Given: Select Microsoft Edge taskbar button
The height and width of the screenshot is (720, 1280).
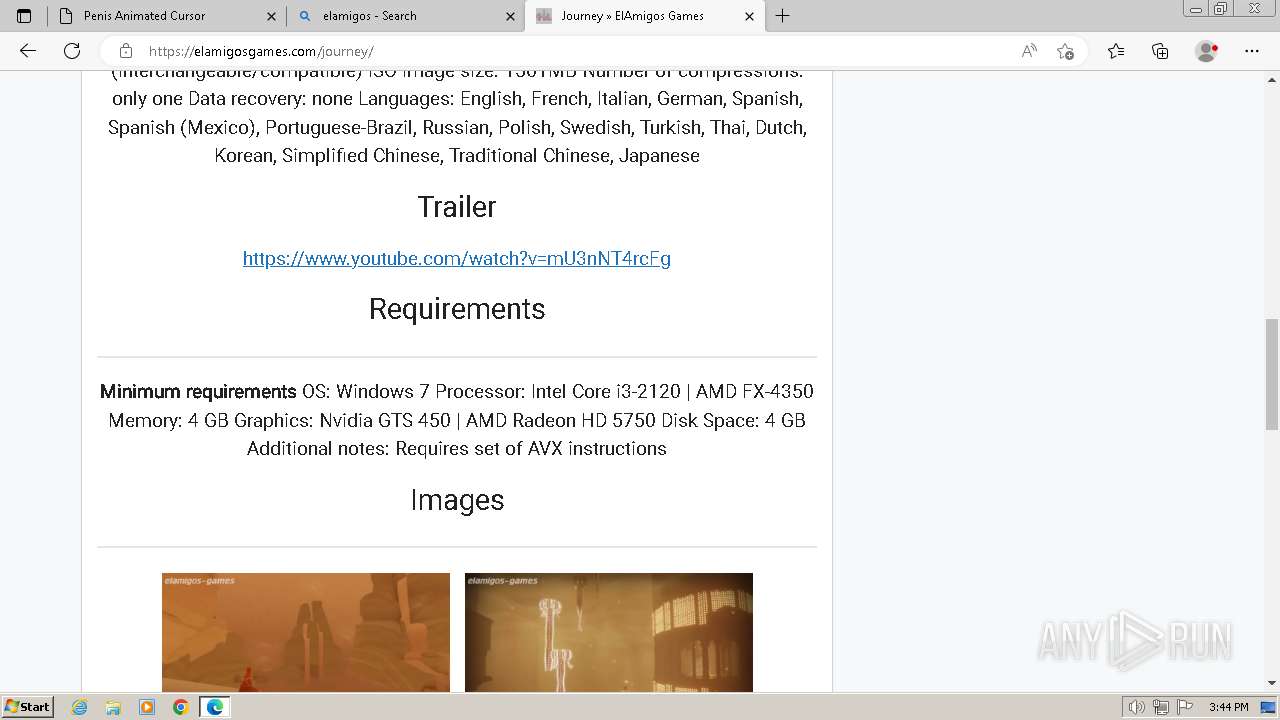Looking at the screenshot, I should click(x=214, y=707).
